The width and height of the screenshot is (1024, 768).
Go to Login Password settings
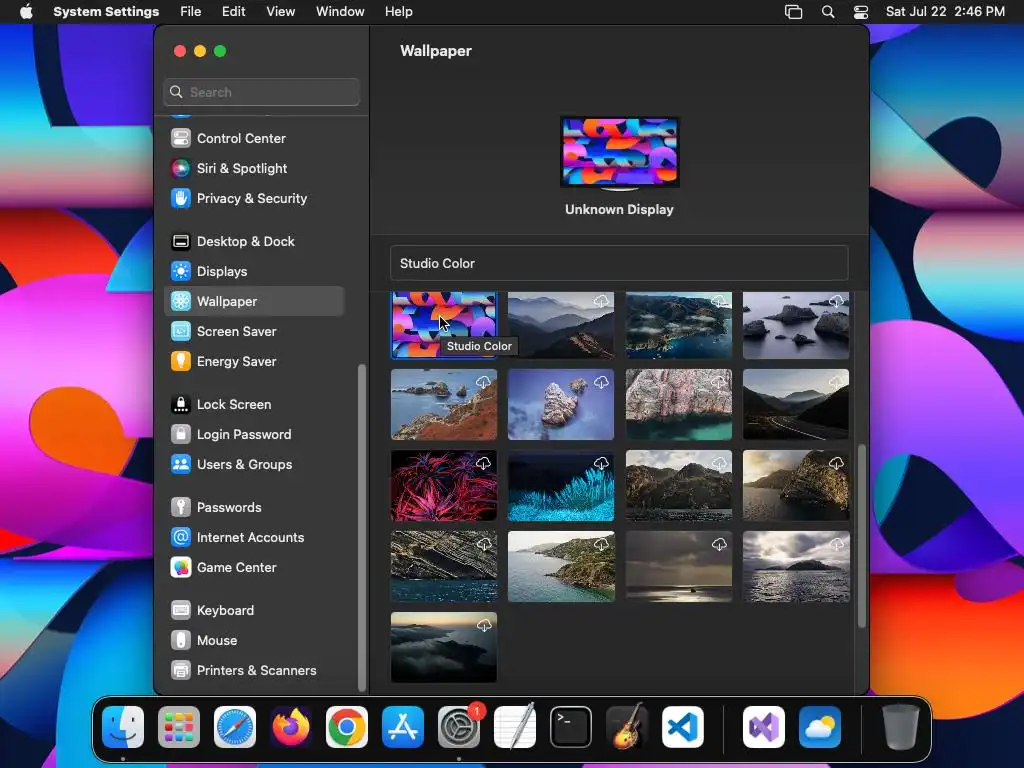pos(254,435)
